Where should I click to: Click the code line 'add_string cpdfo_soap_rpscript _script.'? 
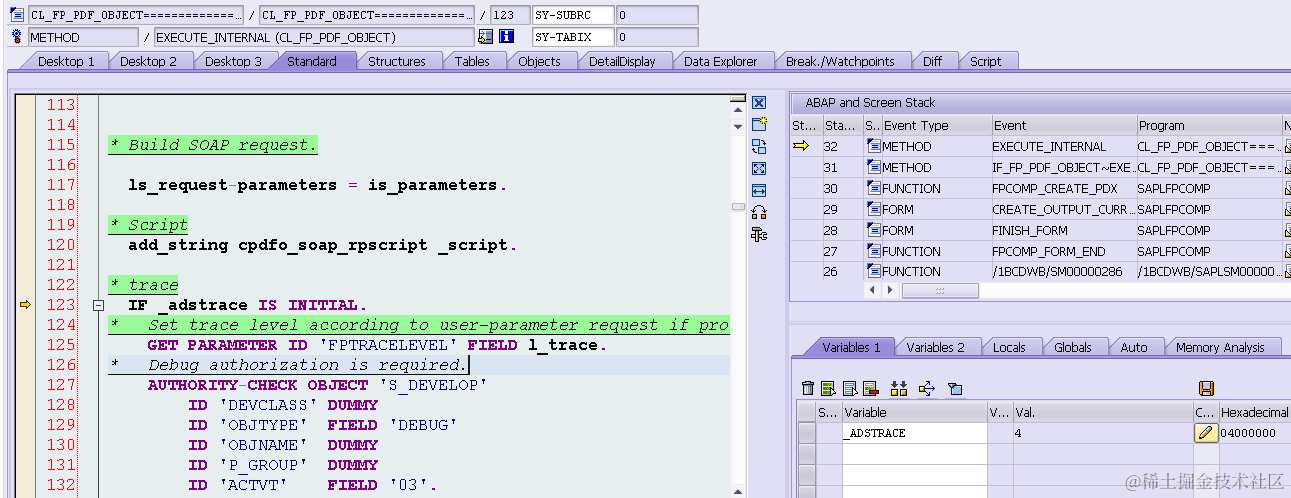pos(322,245)
